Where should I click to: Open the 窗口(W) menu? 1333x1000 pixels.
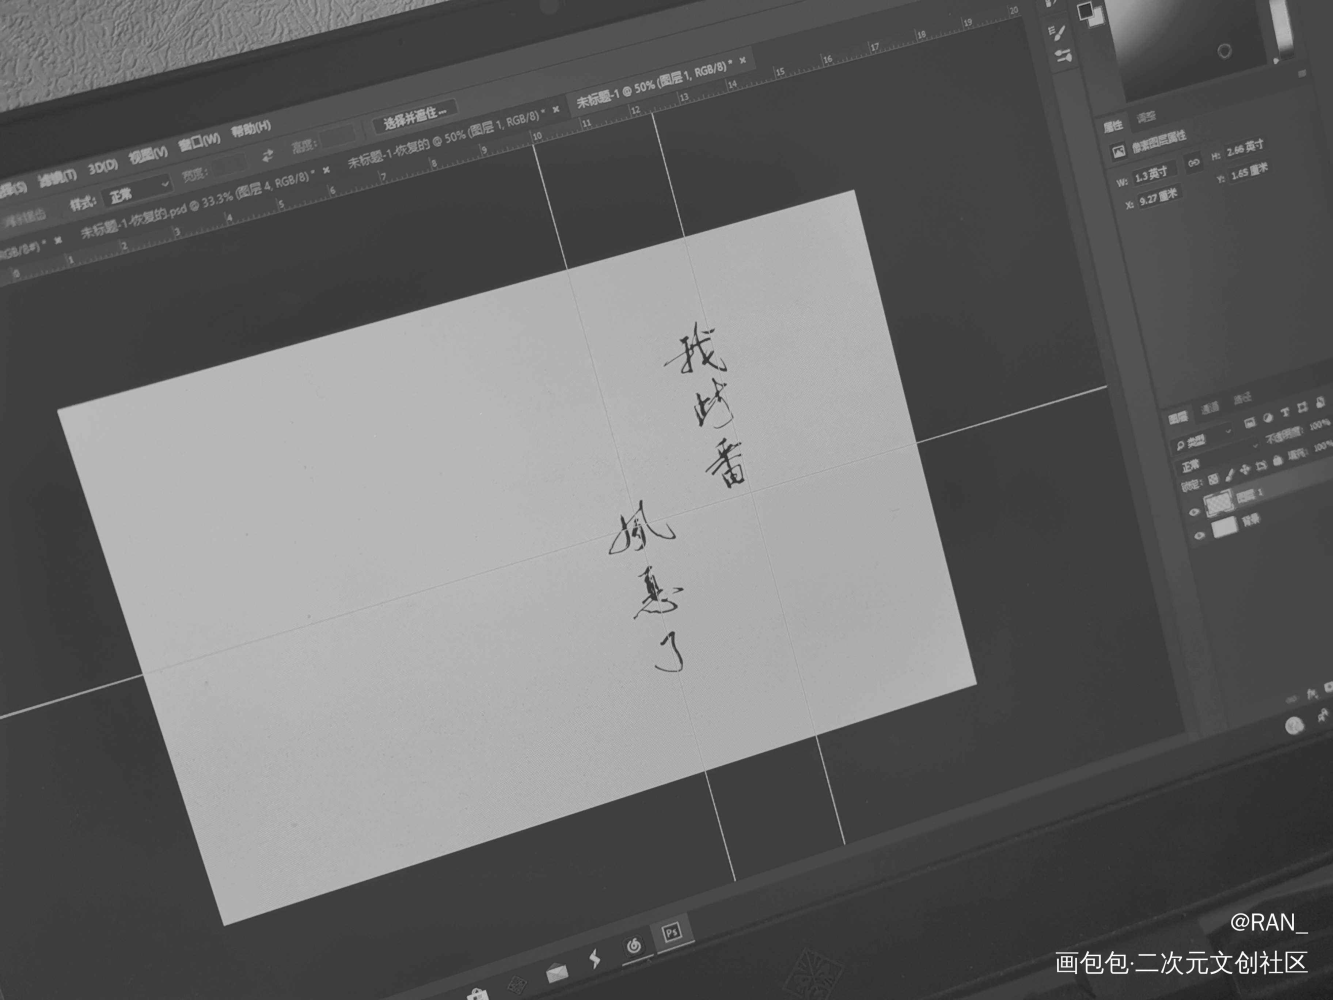tap(199, 143)
